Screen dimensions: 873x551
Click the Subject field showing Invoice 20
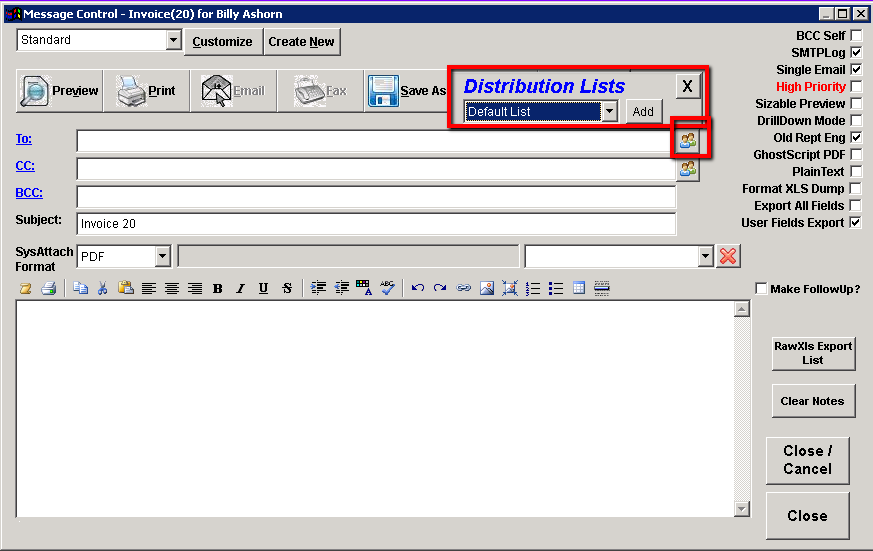tap(376, 224)
